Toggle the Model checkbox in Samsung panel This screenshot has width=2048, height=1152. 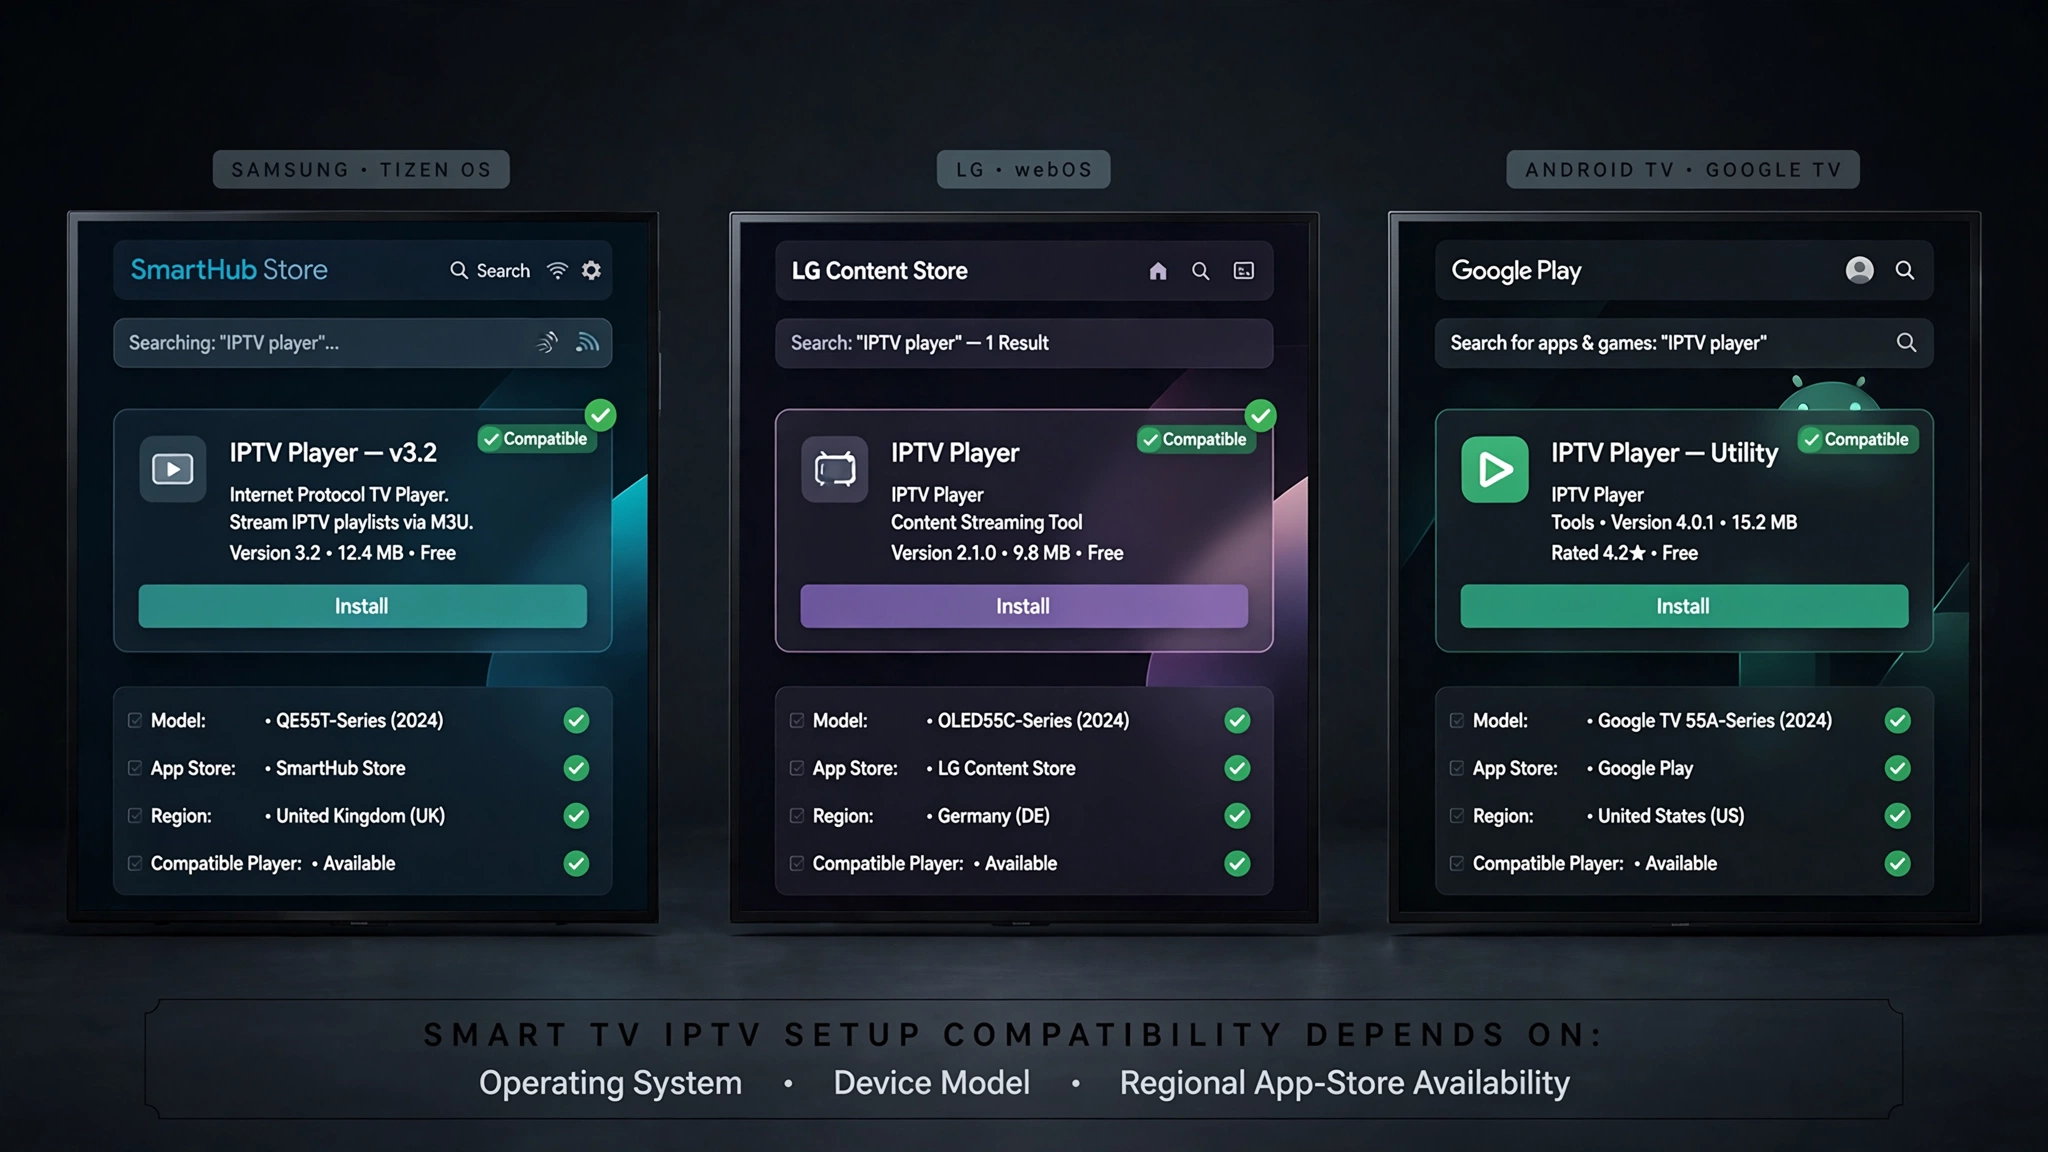click(135, 721)
